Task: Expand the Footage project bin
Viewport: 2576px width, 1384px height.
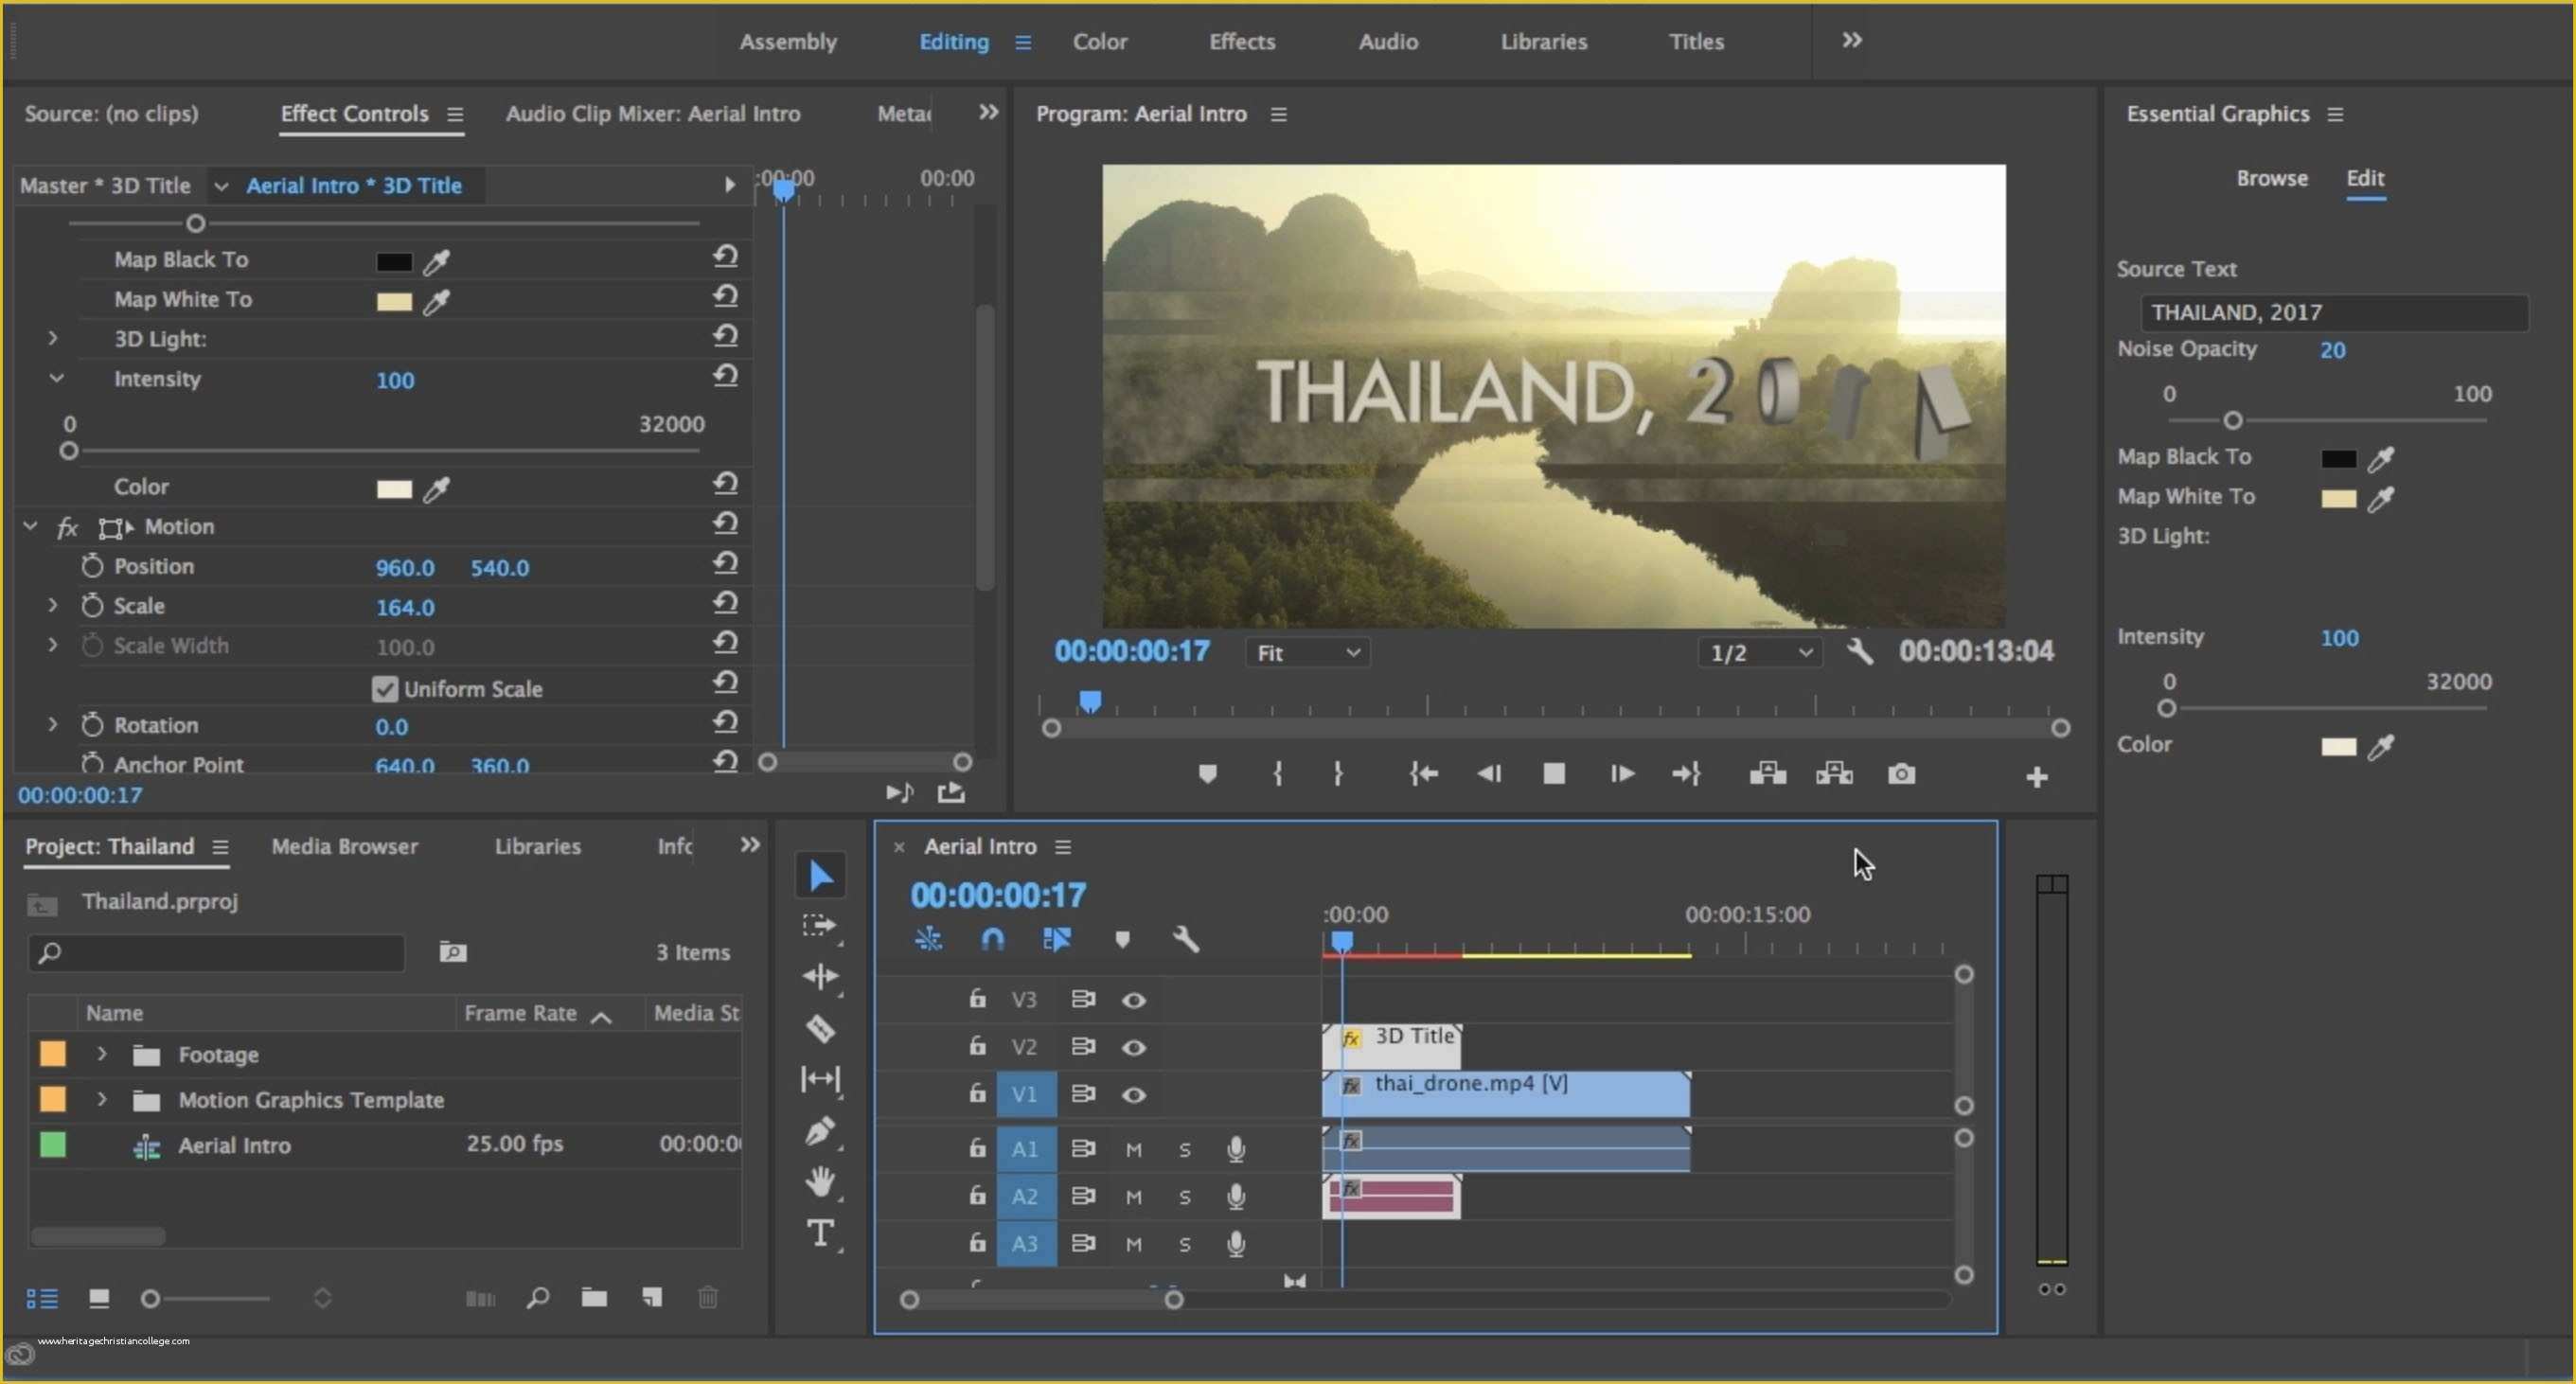Action: (102, 1054)
